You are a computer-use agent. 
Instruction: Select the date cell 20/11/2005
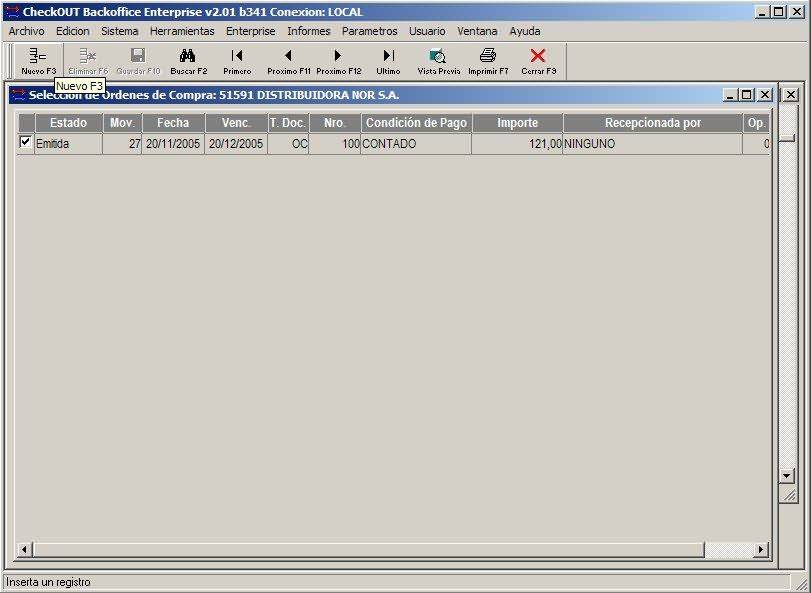point(173,144)
